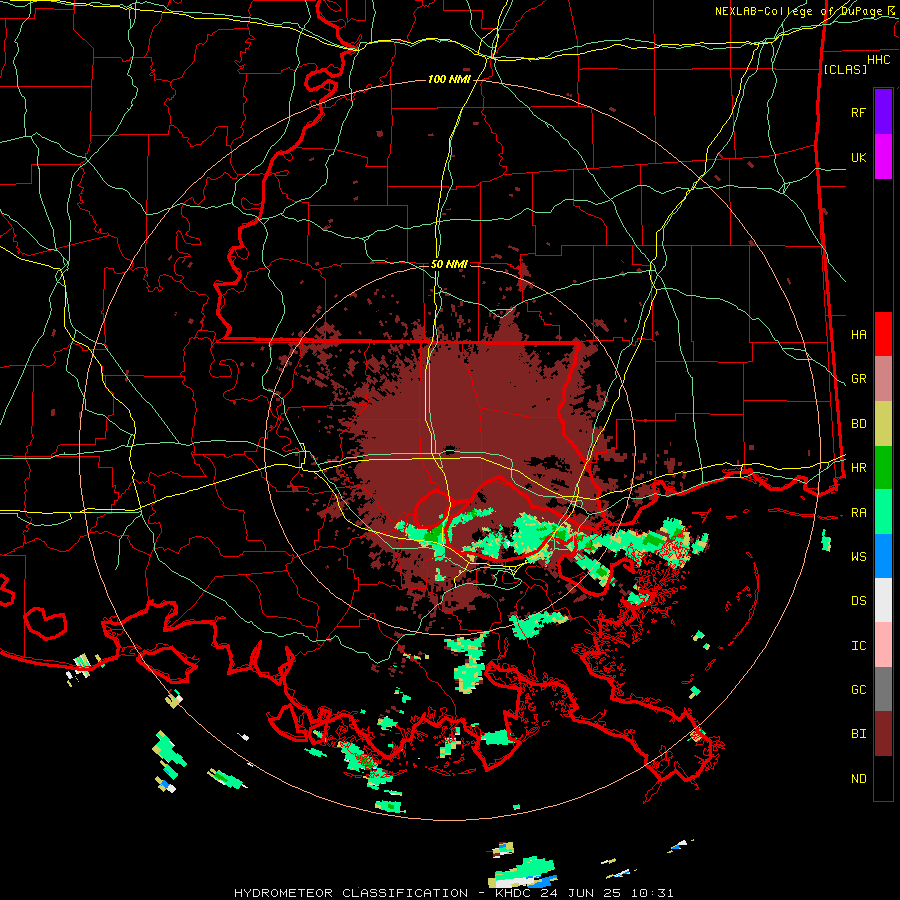Image resolution: width=900 pixels, height=900 pixels.
Task: Click the BI brown legend swatch
Action: [883, 734]
